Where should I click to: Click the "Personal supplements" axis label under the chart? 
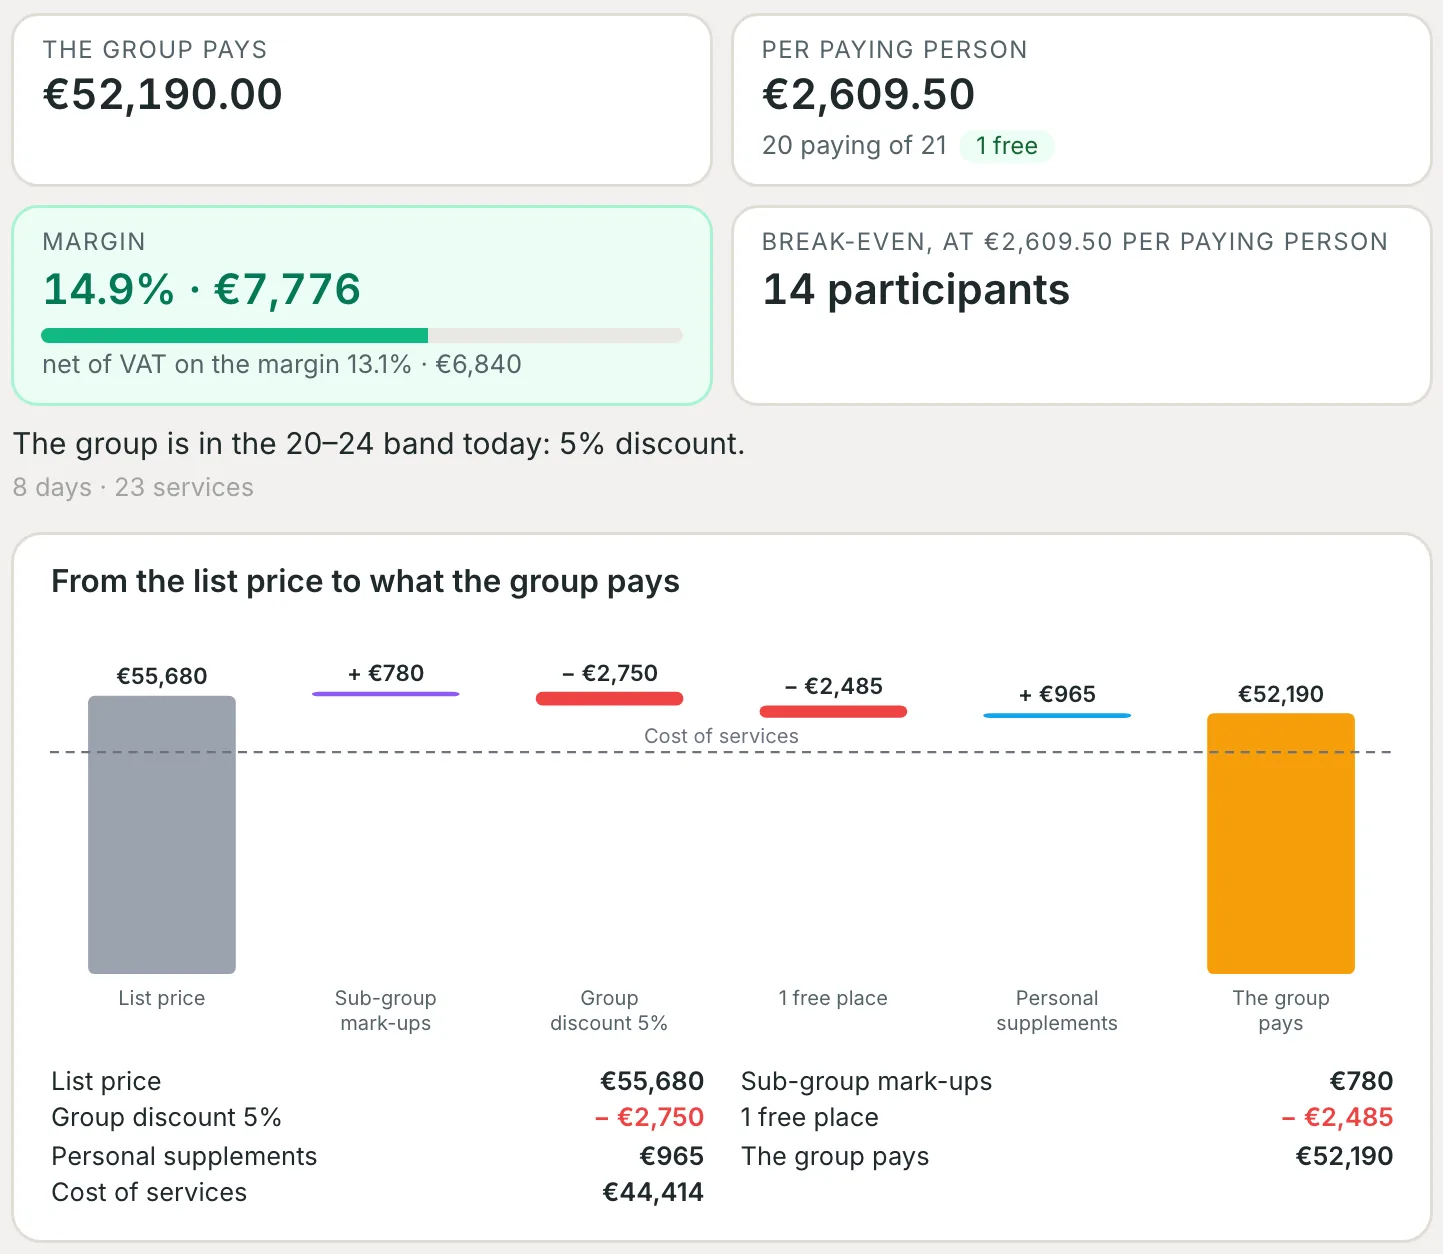pyautogui.click(x=1057, y=1010)
